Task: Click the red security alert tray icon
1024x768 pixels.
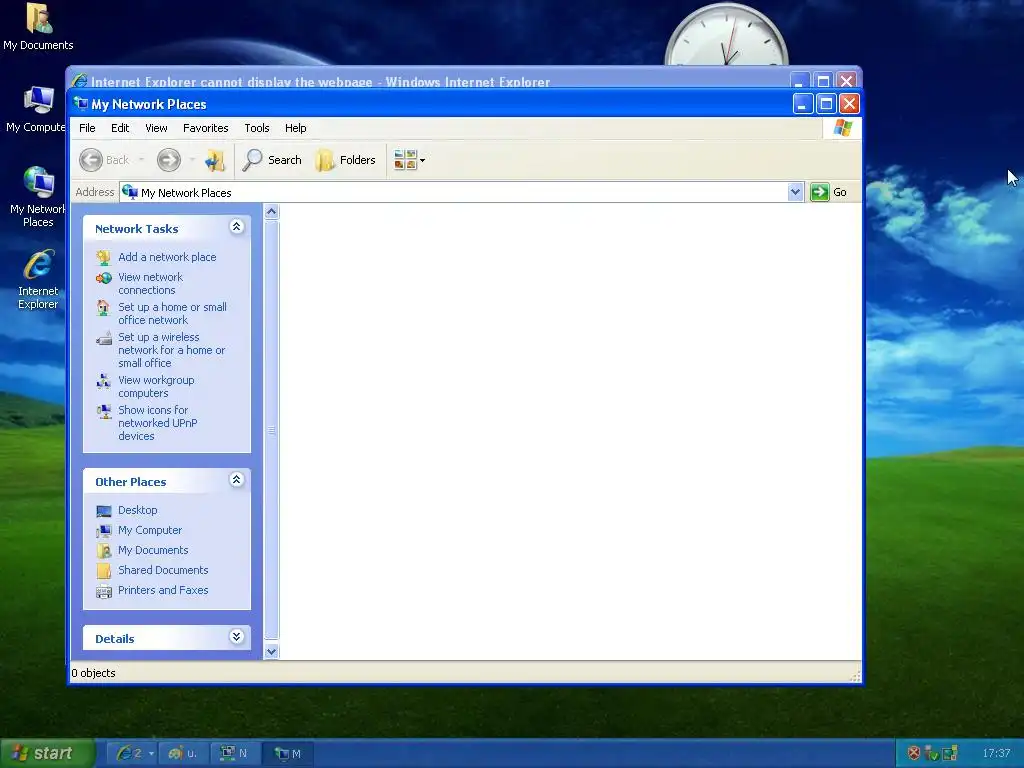Action: click(914, 753)
